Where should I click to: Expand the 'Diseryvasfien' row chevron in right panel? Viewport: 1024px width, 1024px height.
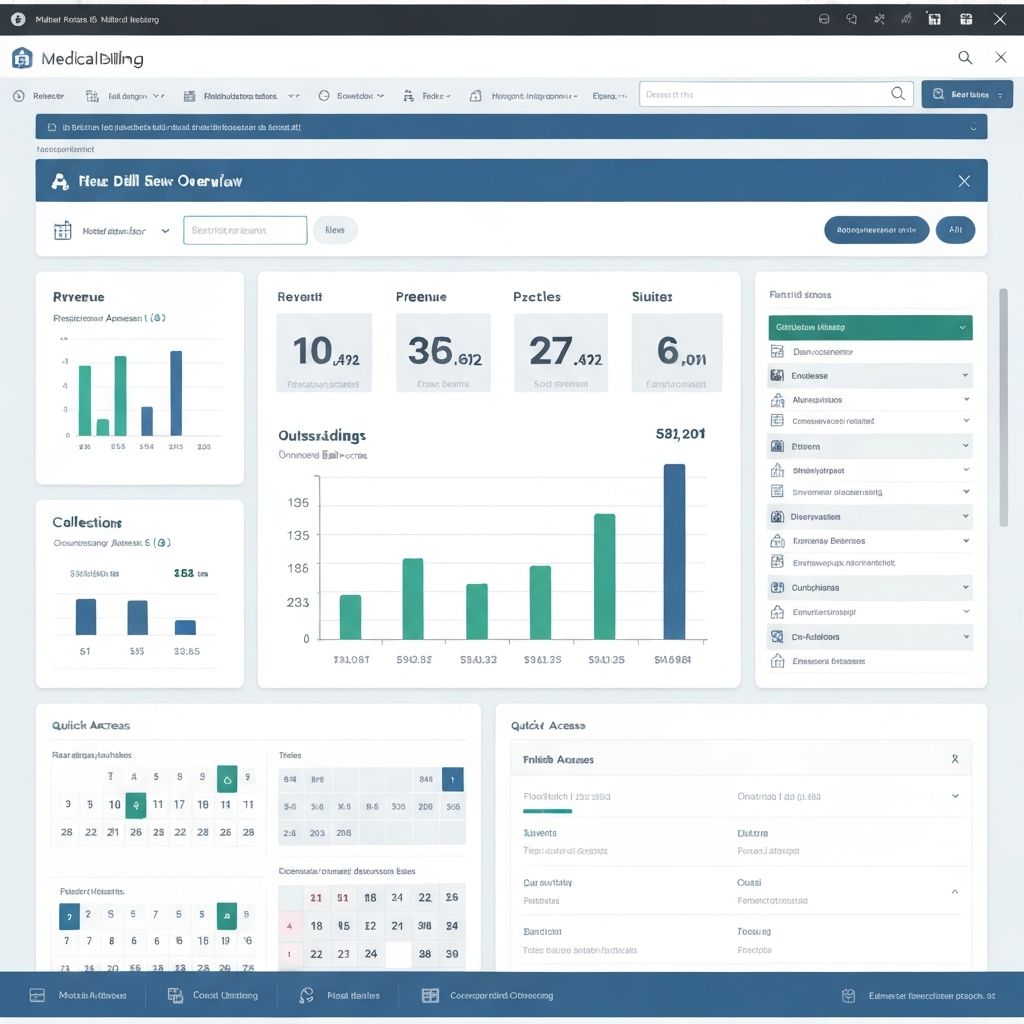965,517
